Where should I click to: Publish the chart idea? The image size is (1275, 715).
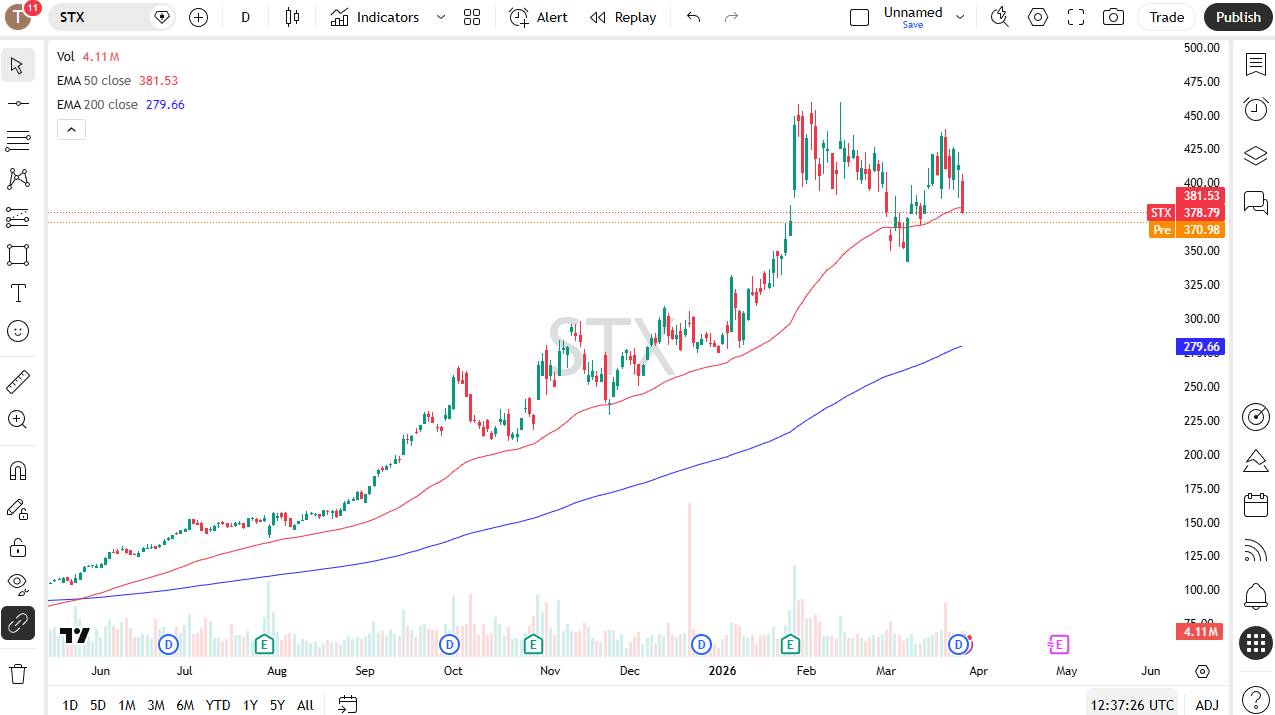click(x=1238, y=17)
